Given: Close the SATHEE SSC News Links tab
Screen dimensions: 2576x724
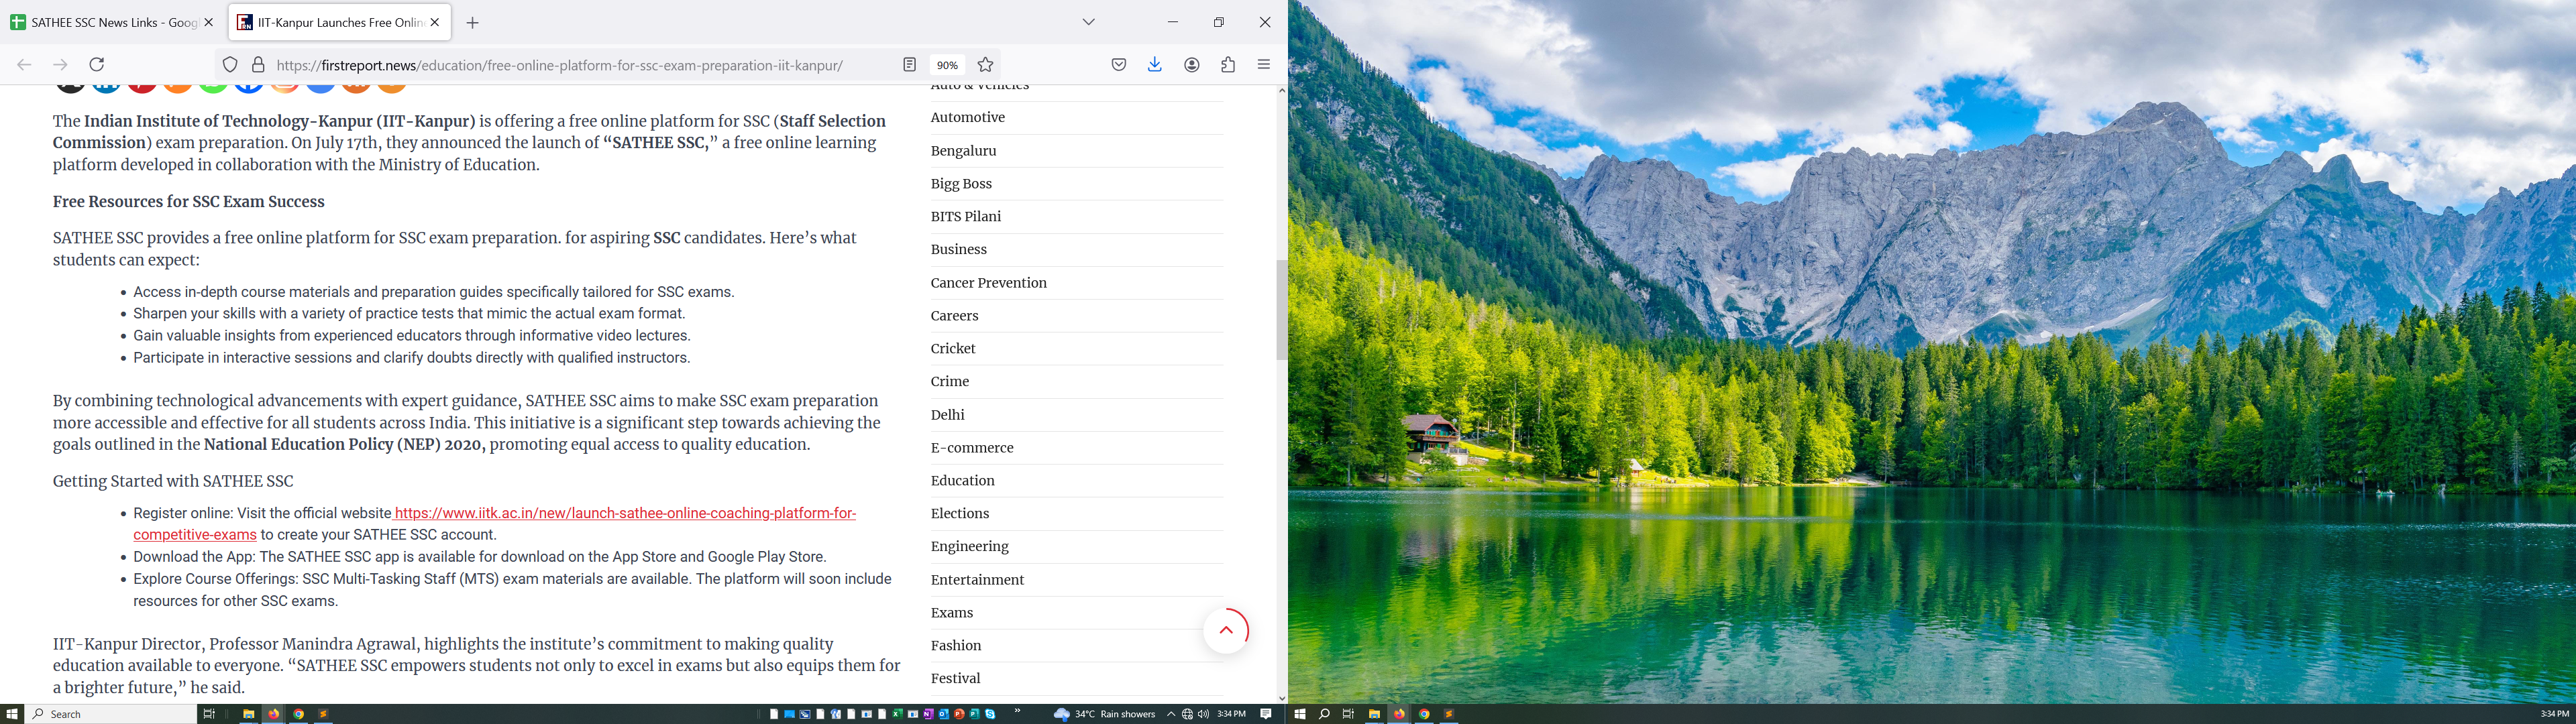Looking at the screenshot, I should [x=209, y=22].
